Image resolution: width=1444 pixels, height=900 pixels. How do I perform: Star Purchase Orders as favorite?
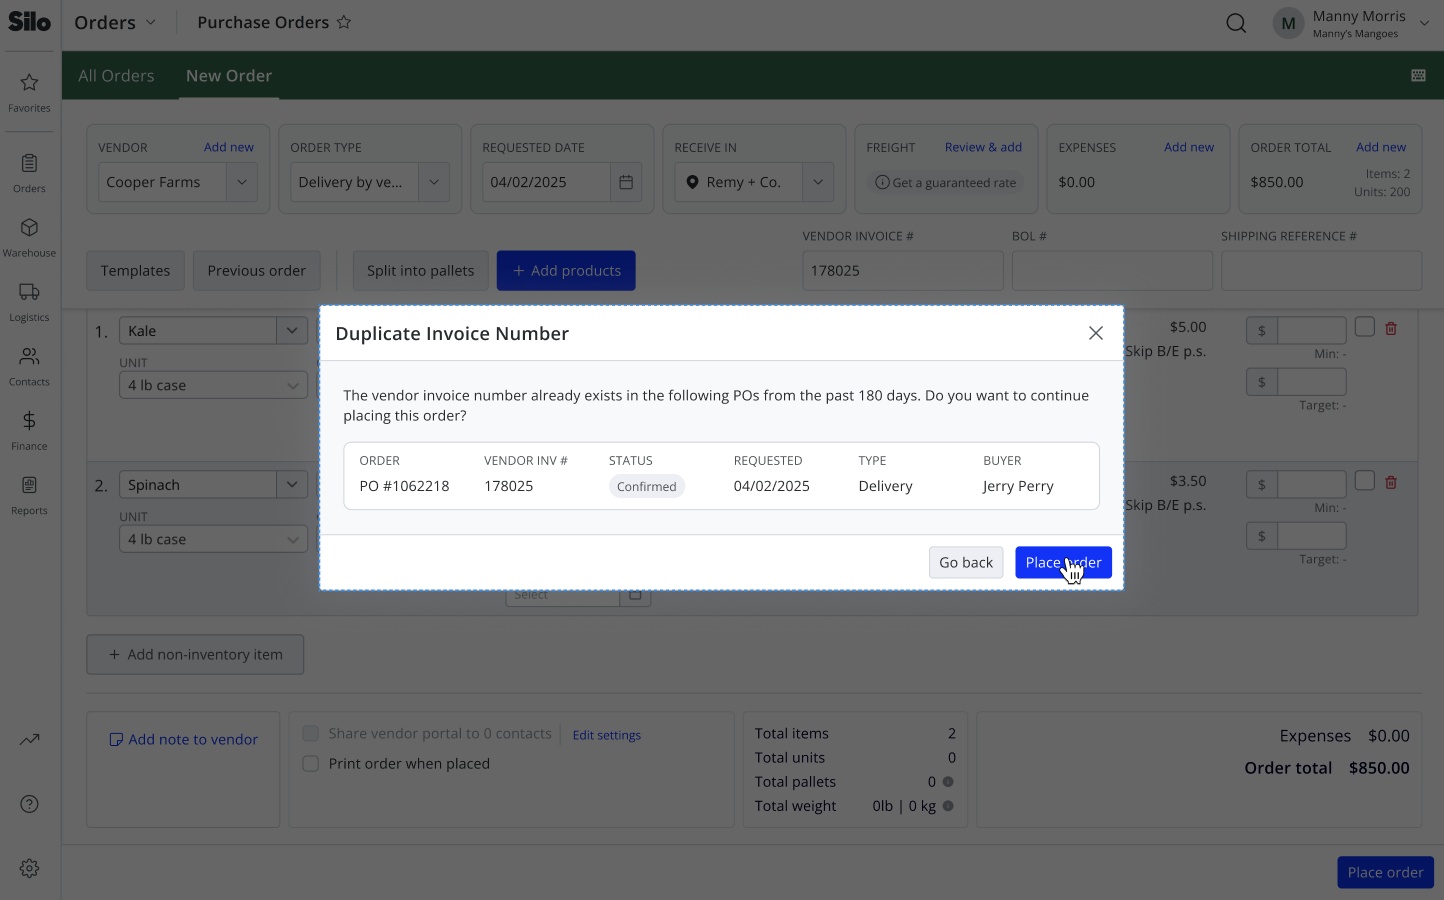344,22
